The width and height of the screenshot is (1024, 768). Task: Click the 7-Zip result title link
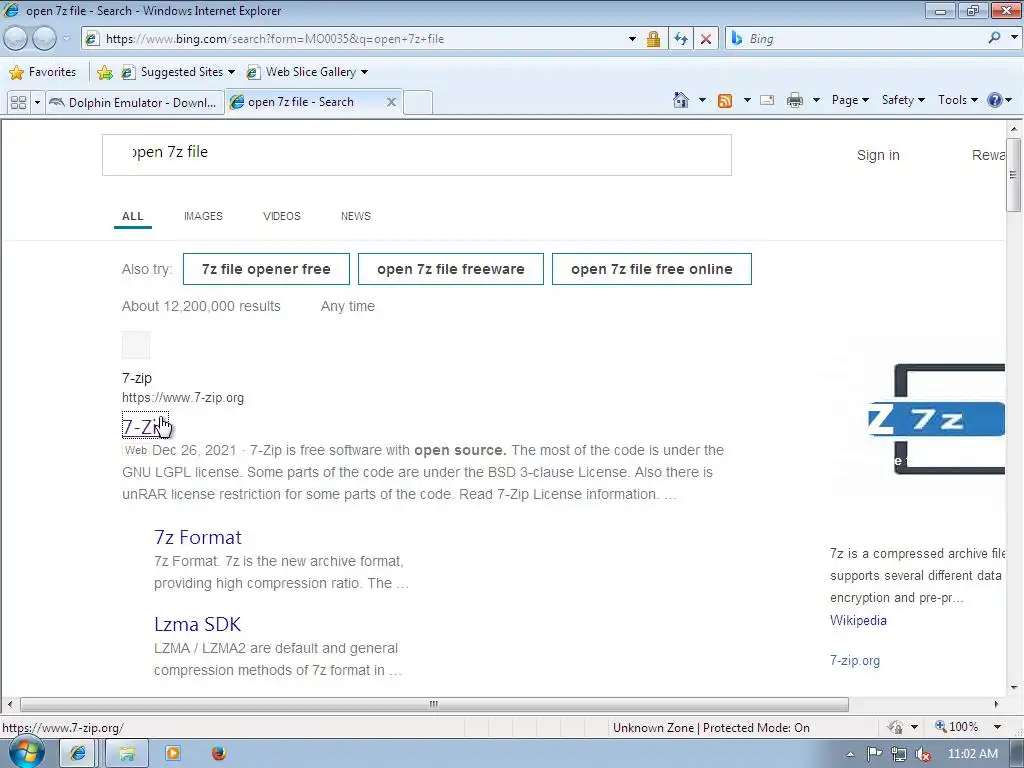tap(145, 426)
